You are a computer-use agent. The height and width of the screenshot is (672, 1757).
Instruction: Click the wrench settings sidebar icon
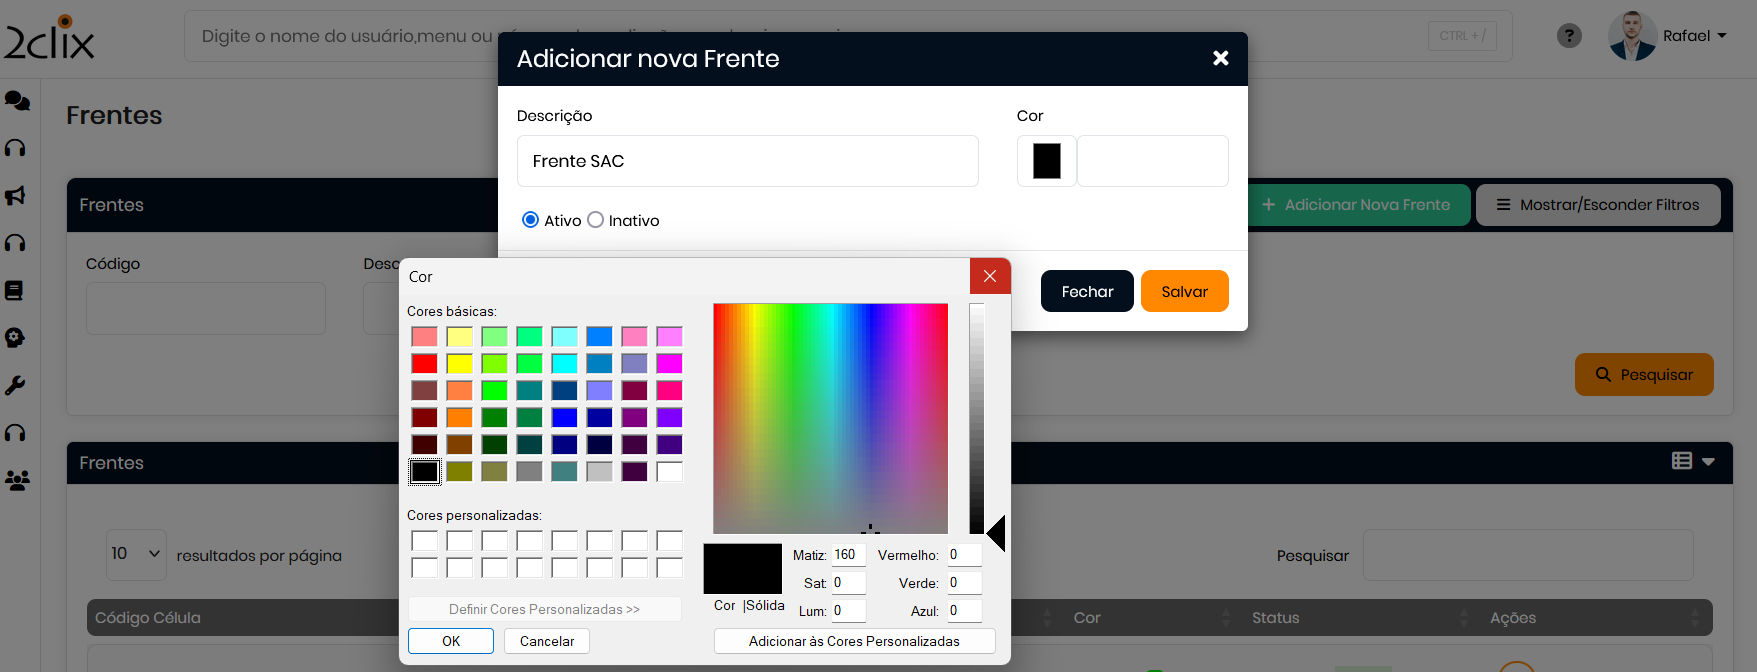click(x=15, y=385)
